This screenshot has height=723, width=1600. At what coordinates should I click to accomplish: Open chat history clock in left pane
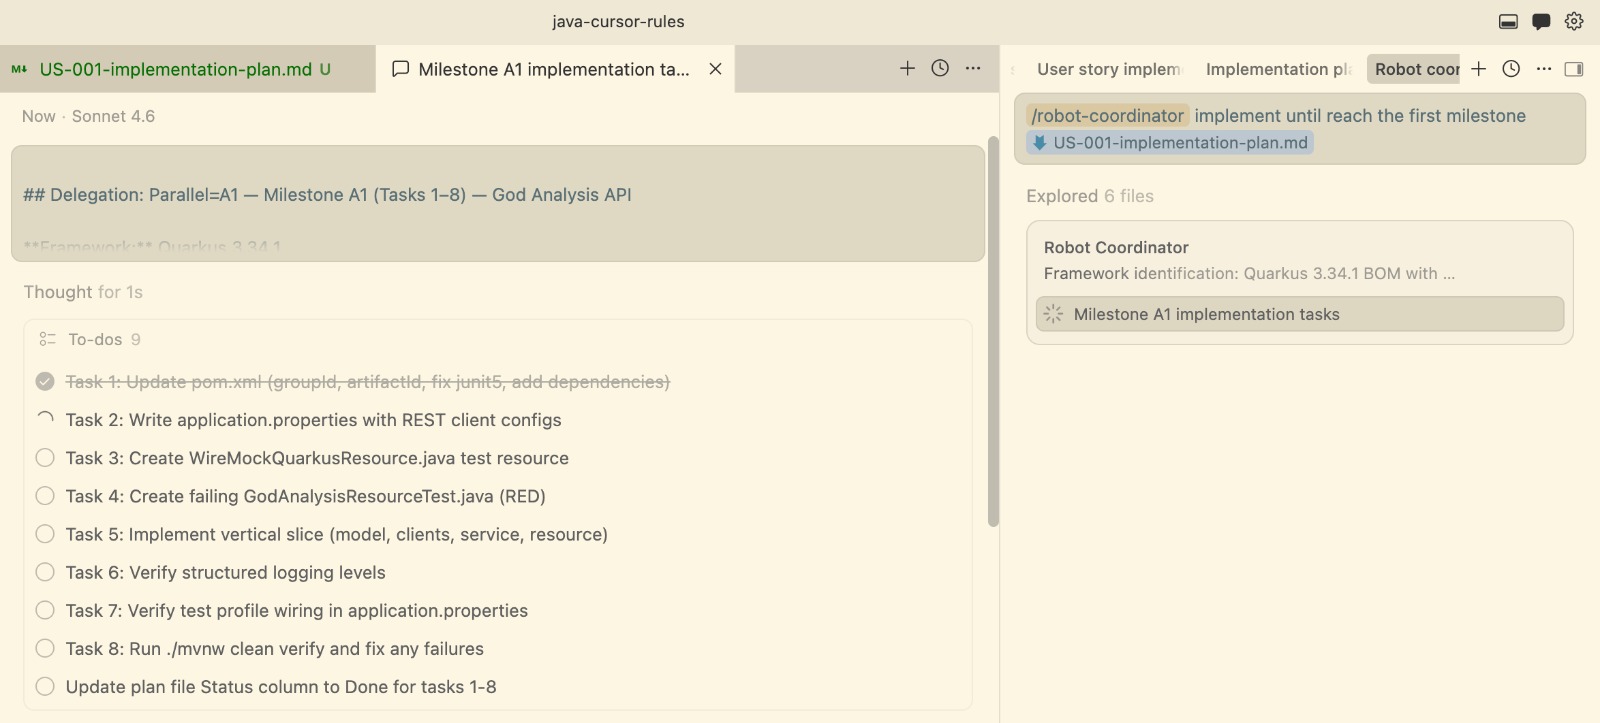(940, 68)
